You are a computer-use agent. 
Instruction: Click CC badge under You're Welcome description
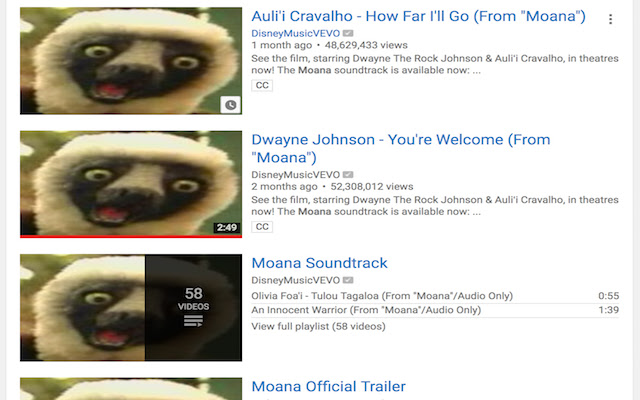pos(262,227)
